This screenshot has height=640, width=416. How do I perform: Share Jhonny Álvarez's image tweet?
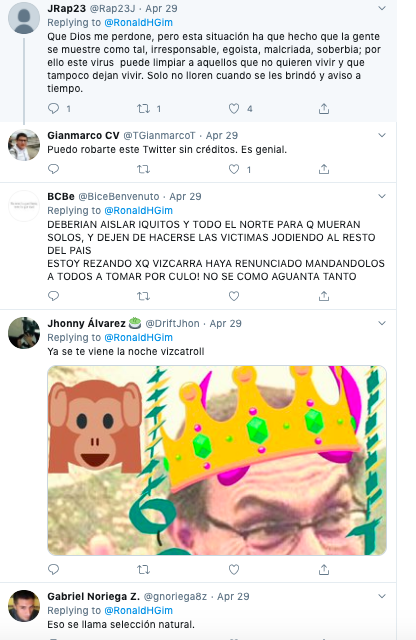pos(324,569)
